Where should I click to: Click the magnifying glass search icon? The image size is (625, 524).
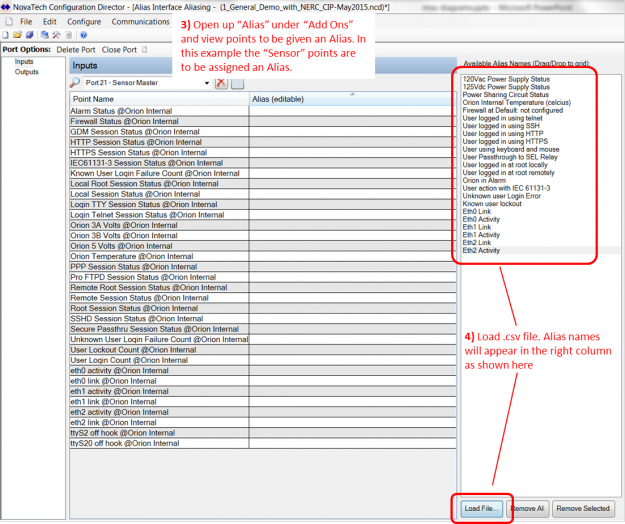(x=75, y=82)
